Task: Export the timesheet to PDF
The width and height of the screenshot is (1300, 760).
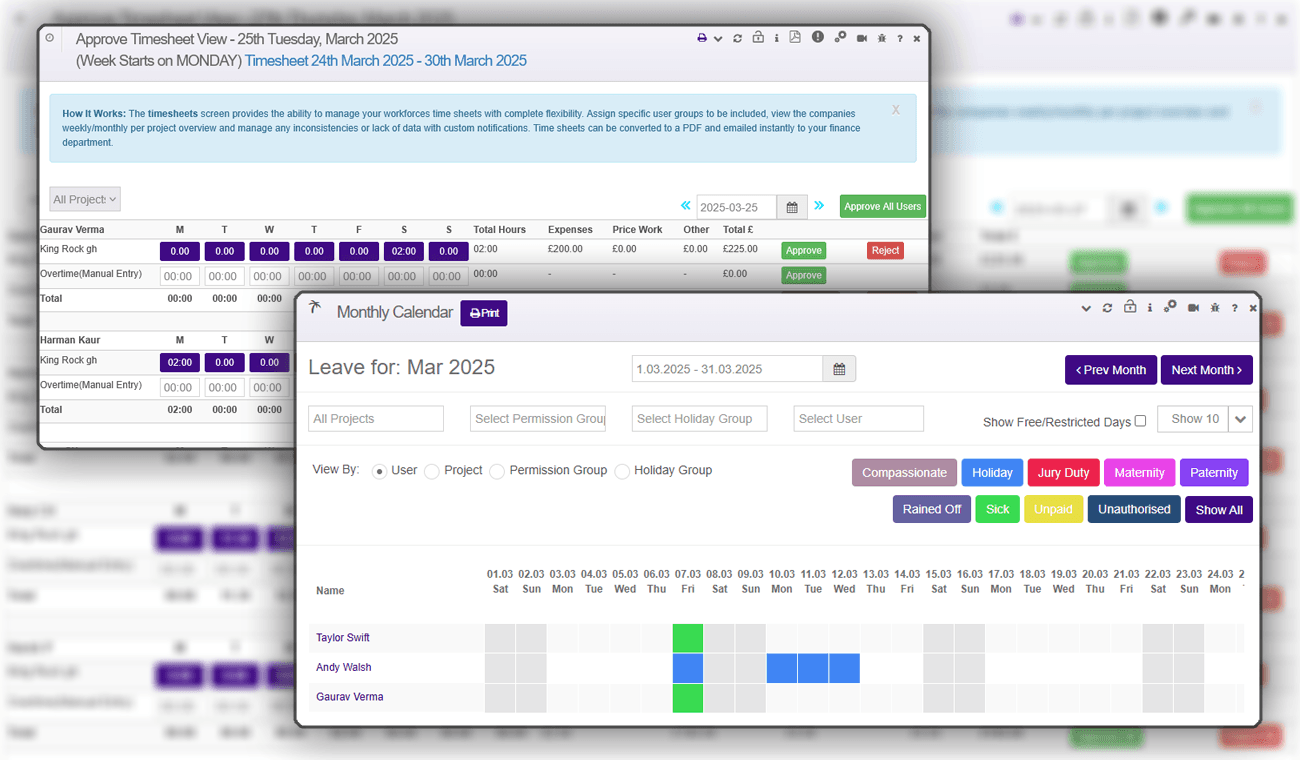Action: (x=795, y=37)
